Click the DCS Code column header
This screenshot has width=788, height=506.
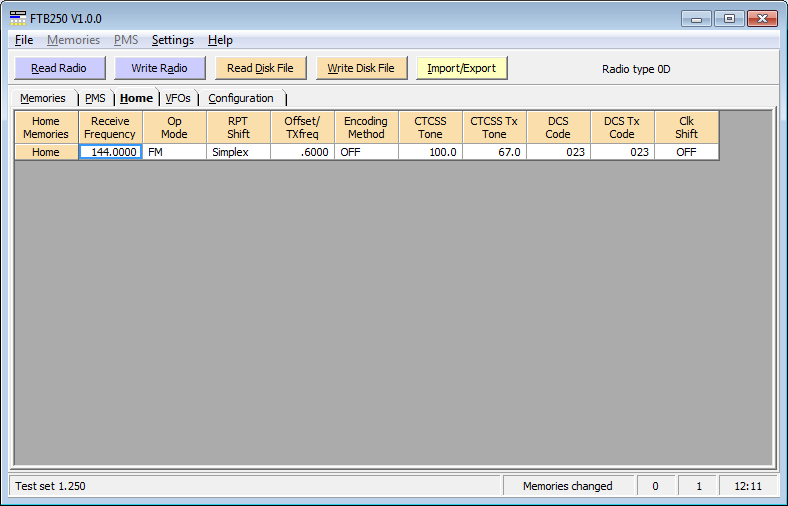pos(558,127)
